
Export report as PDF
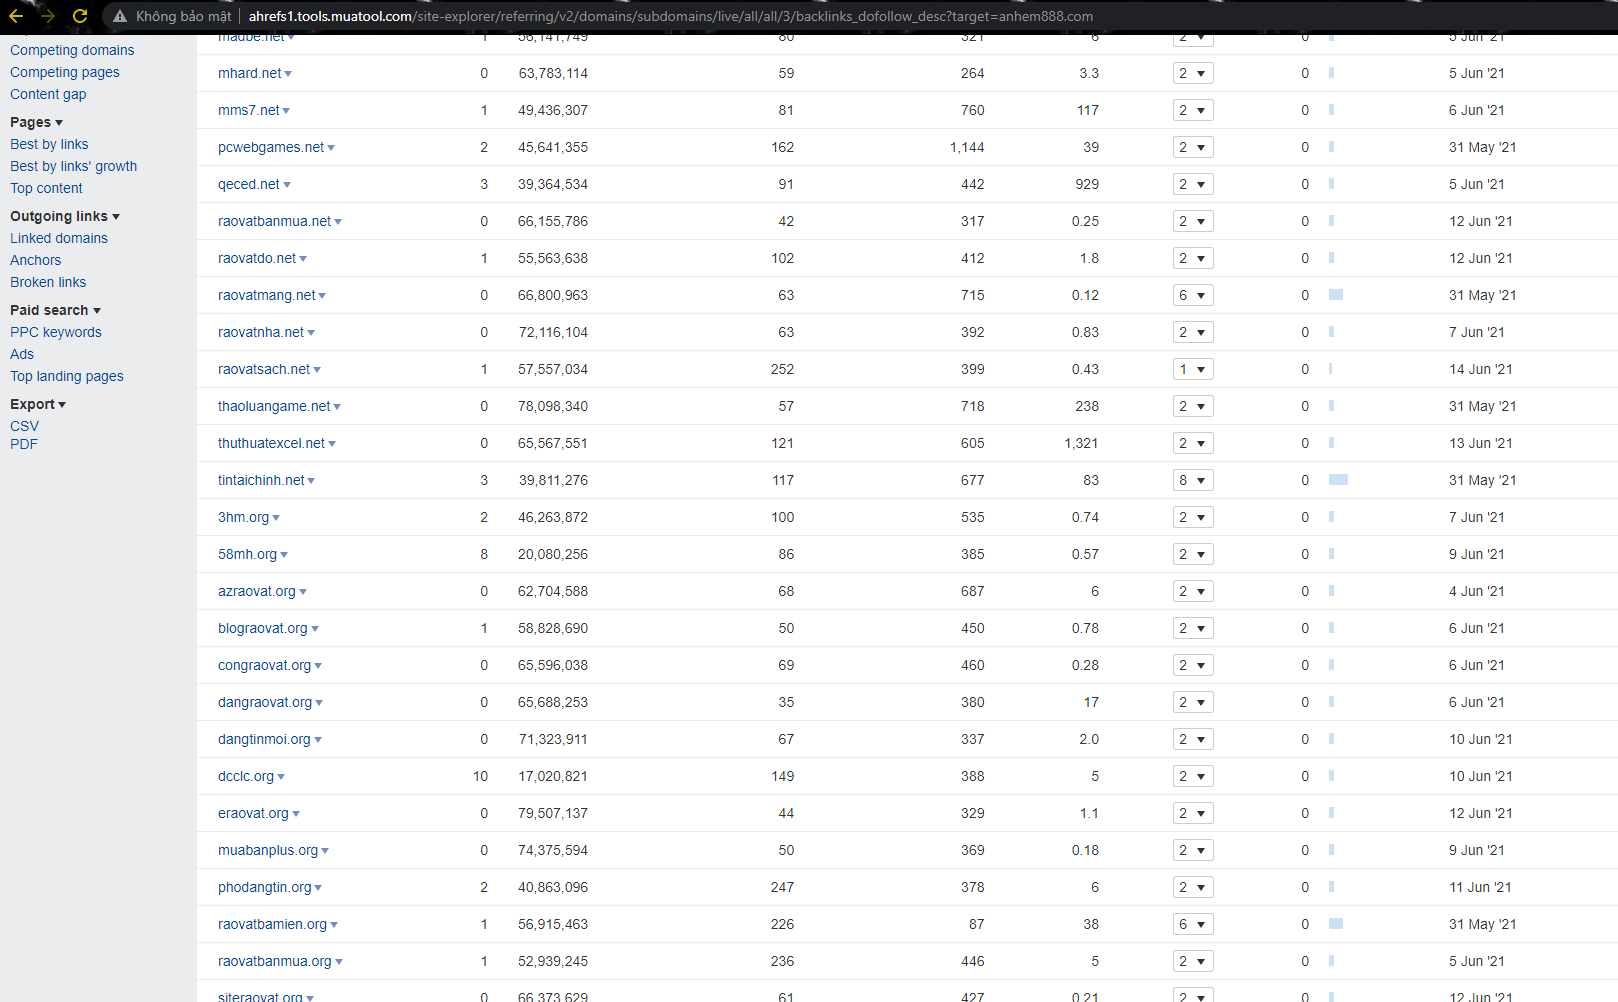coord(24,444)
